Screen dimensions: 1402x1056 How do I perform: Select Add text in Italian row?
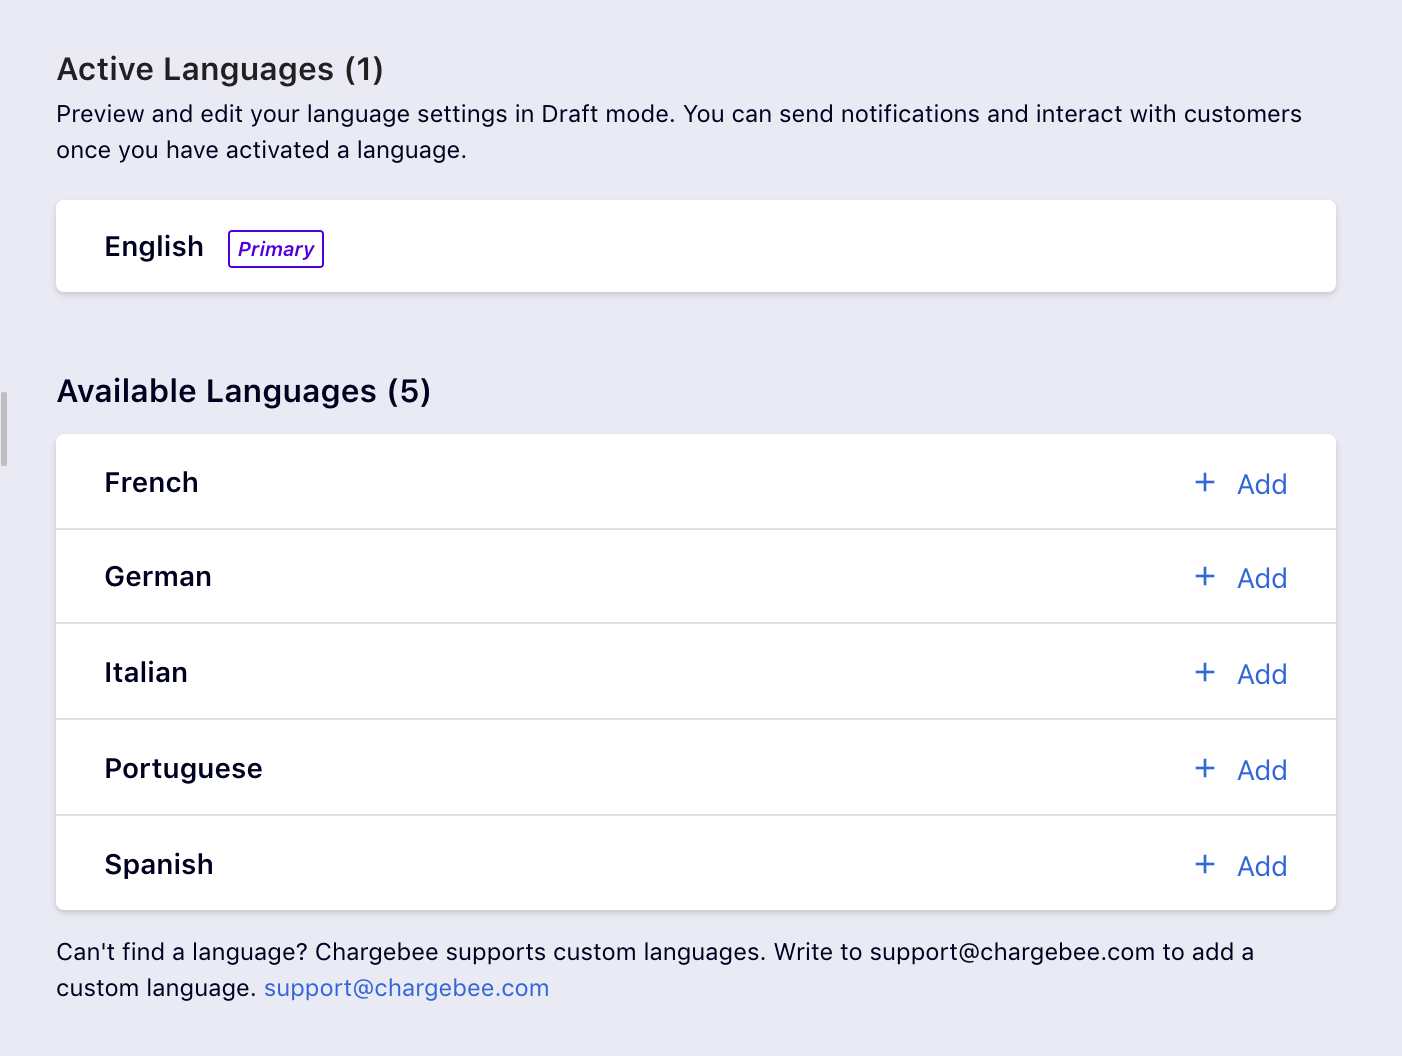pos(1261,674)
